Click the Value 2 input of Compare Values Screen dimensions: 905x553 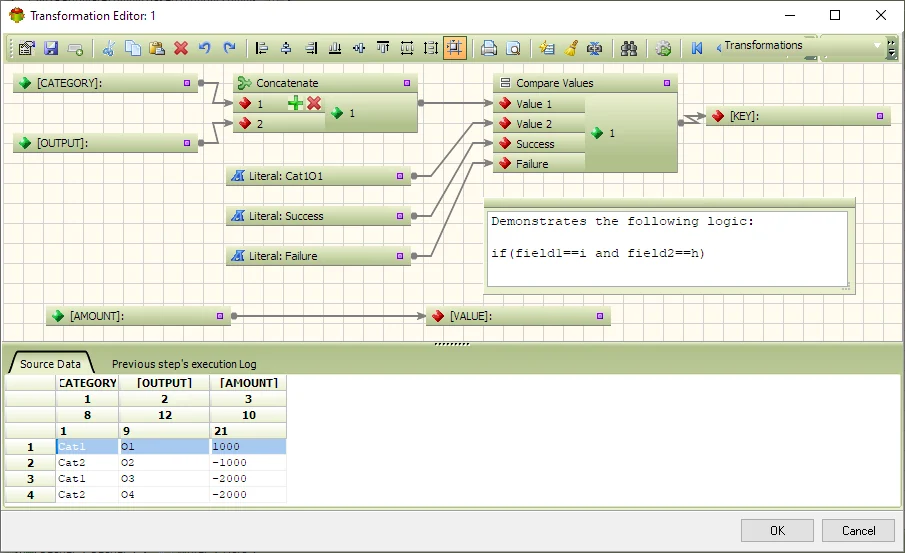(539, 124)
